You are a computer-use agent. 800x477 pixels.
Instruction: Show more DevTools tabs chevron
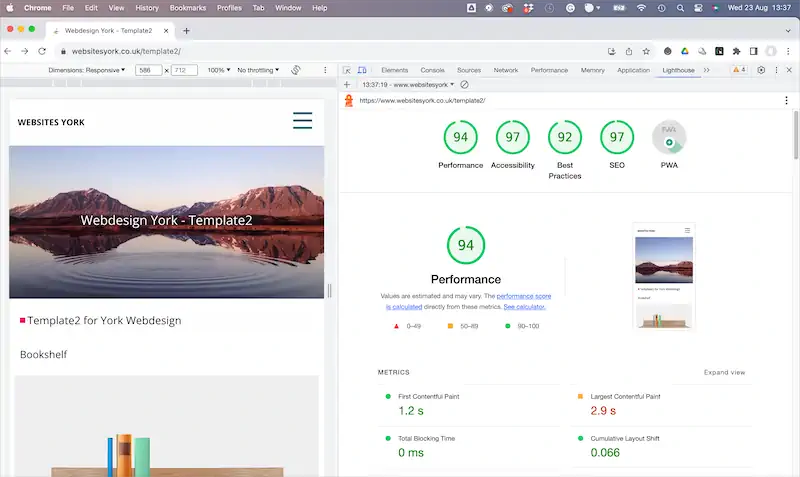click(707, 70)
